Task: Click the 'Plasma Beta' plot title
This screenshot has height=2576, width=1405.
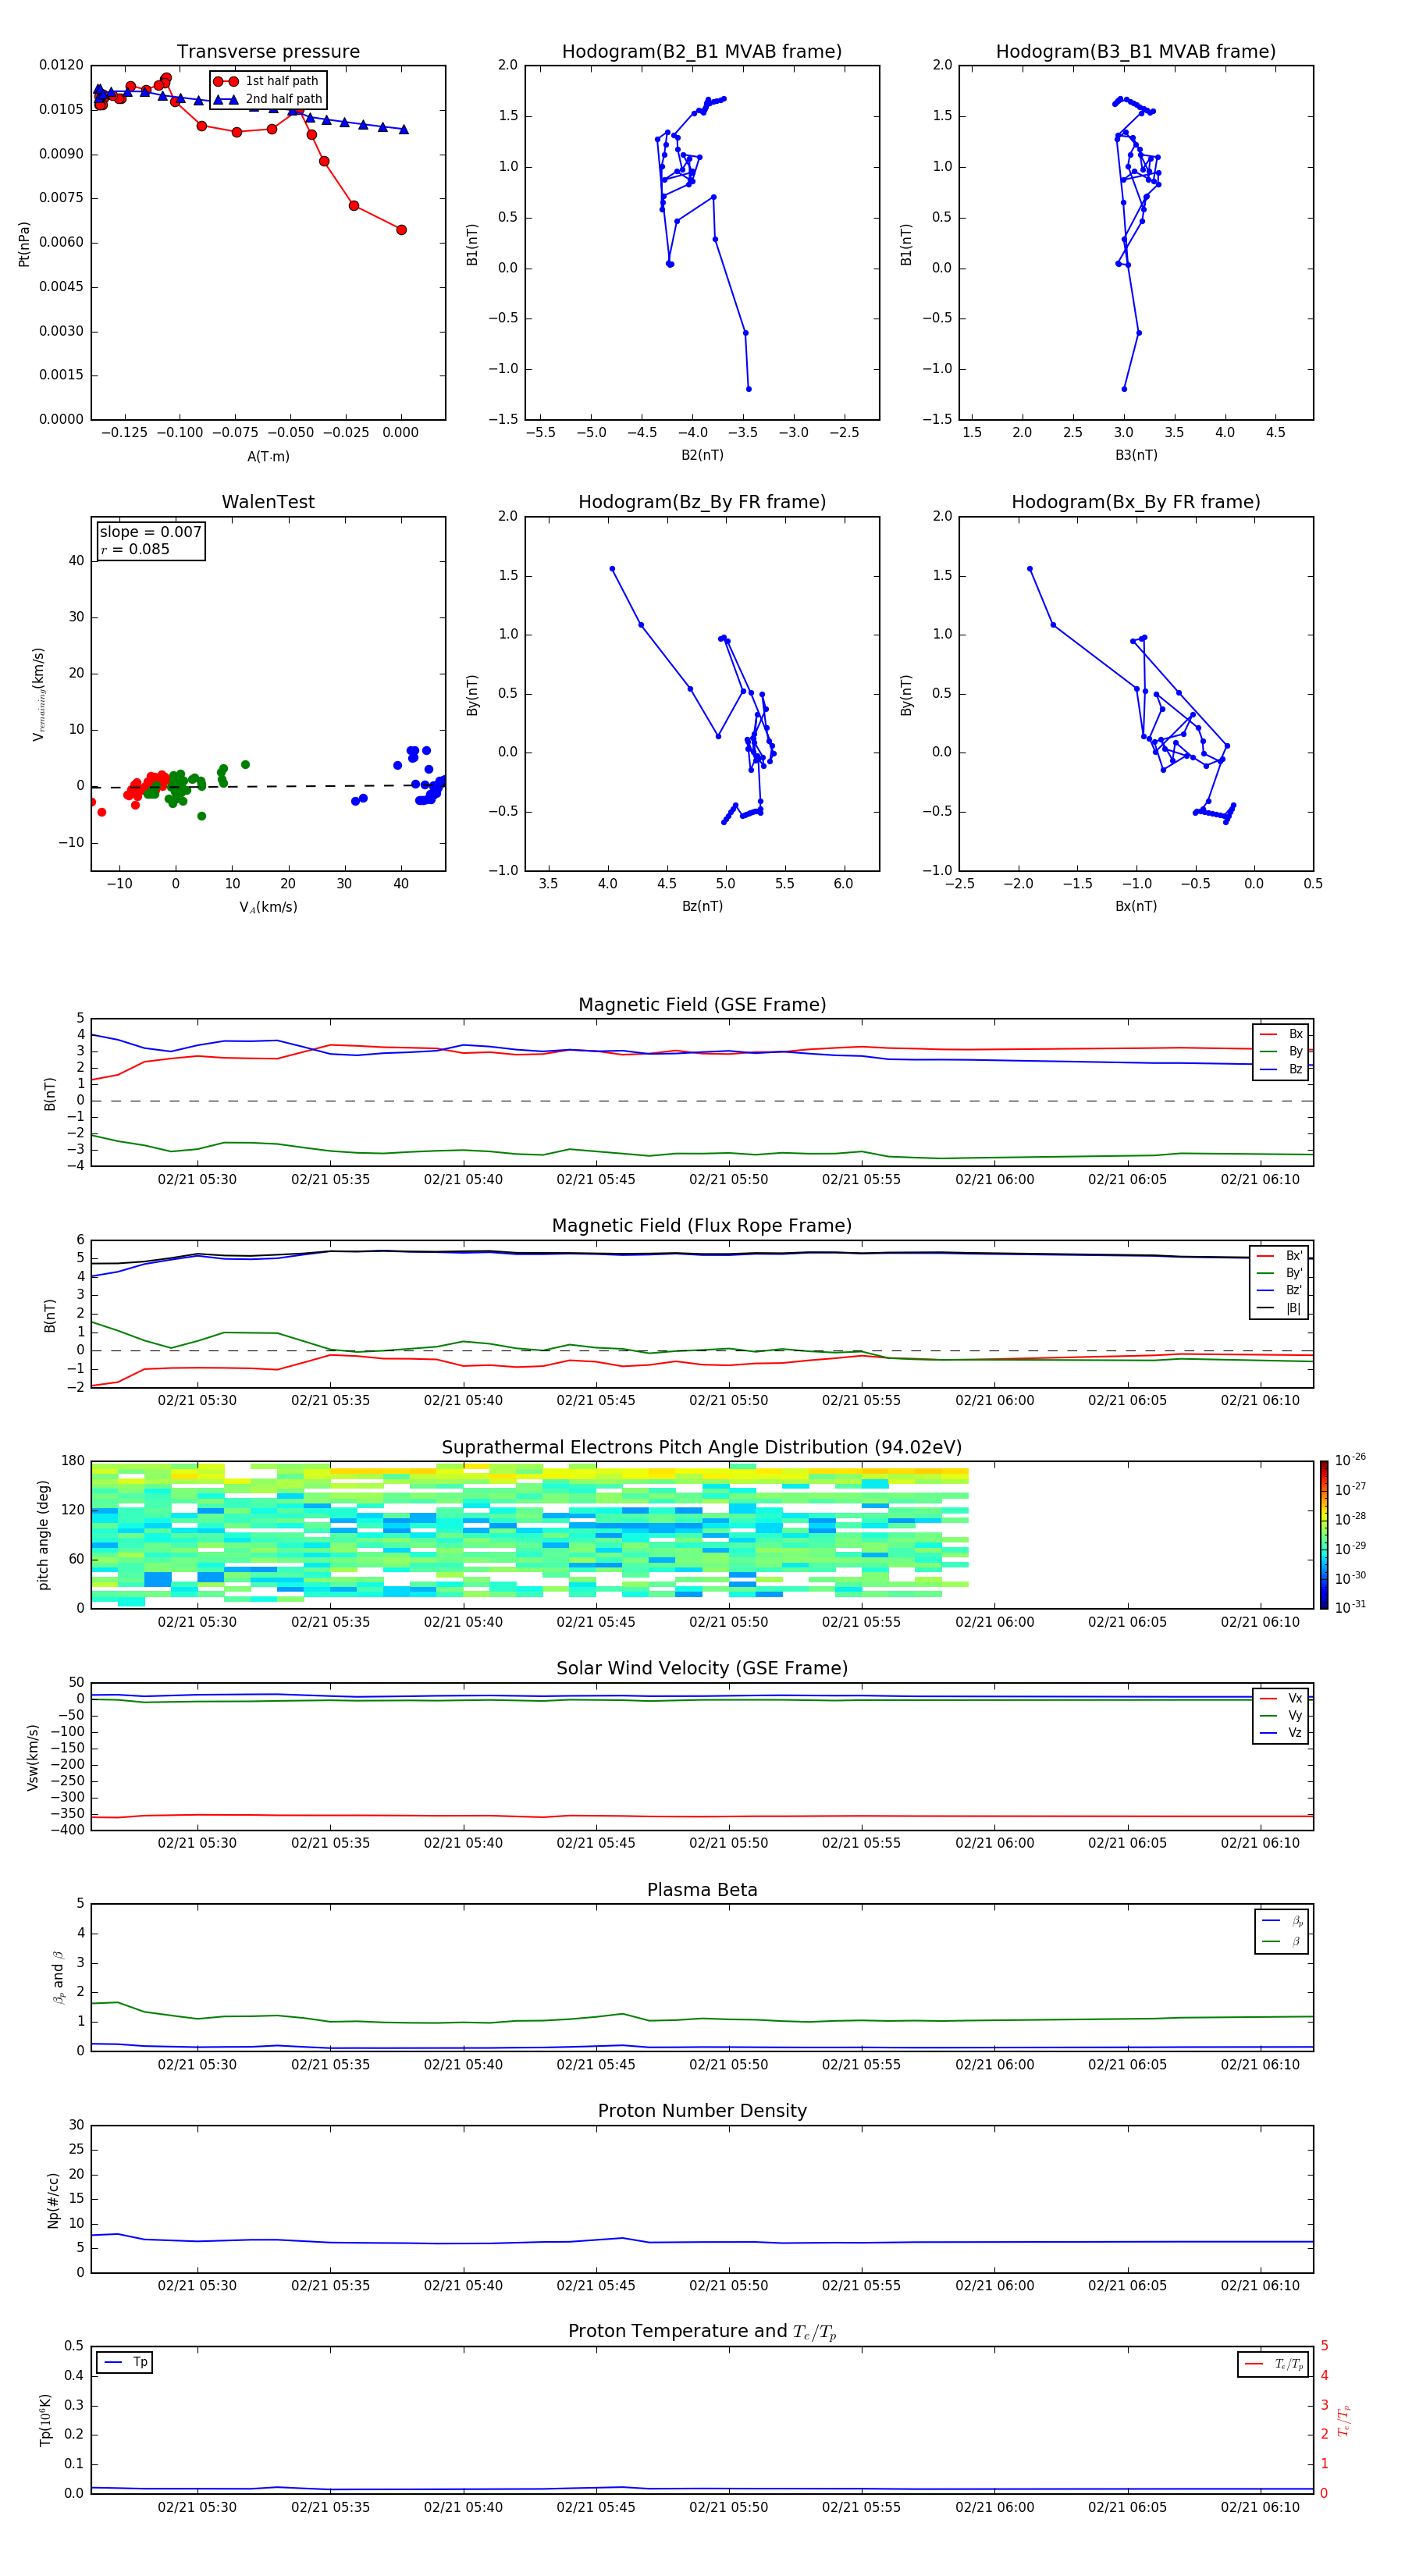Action: 702,1890
